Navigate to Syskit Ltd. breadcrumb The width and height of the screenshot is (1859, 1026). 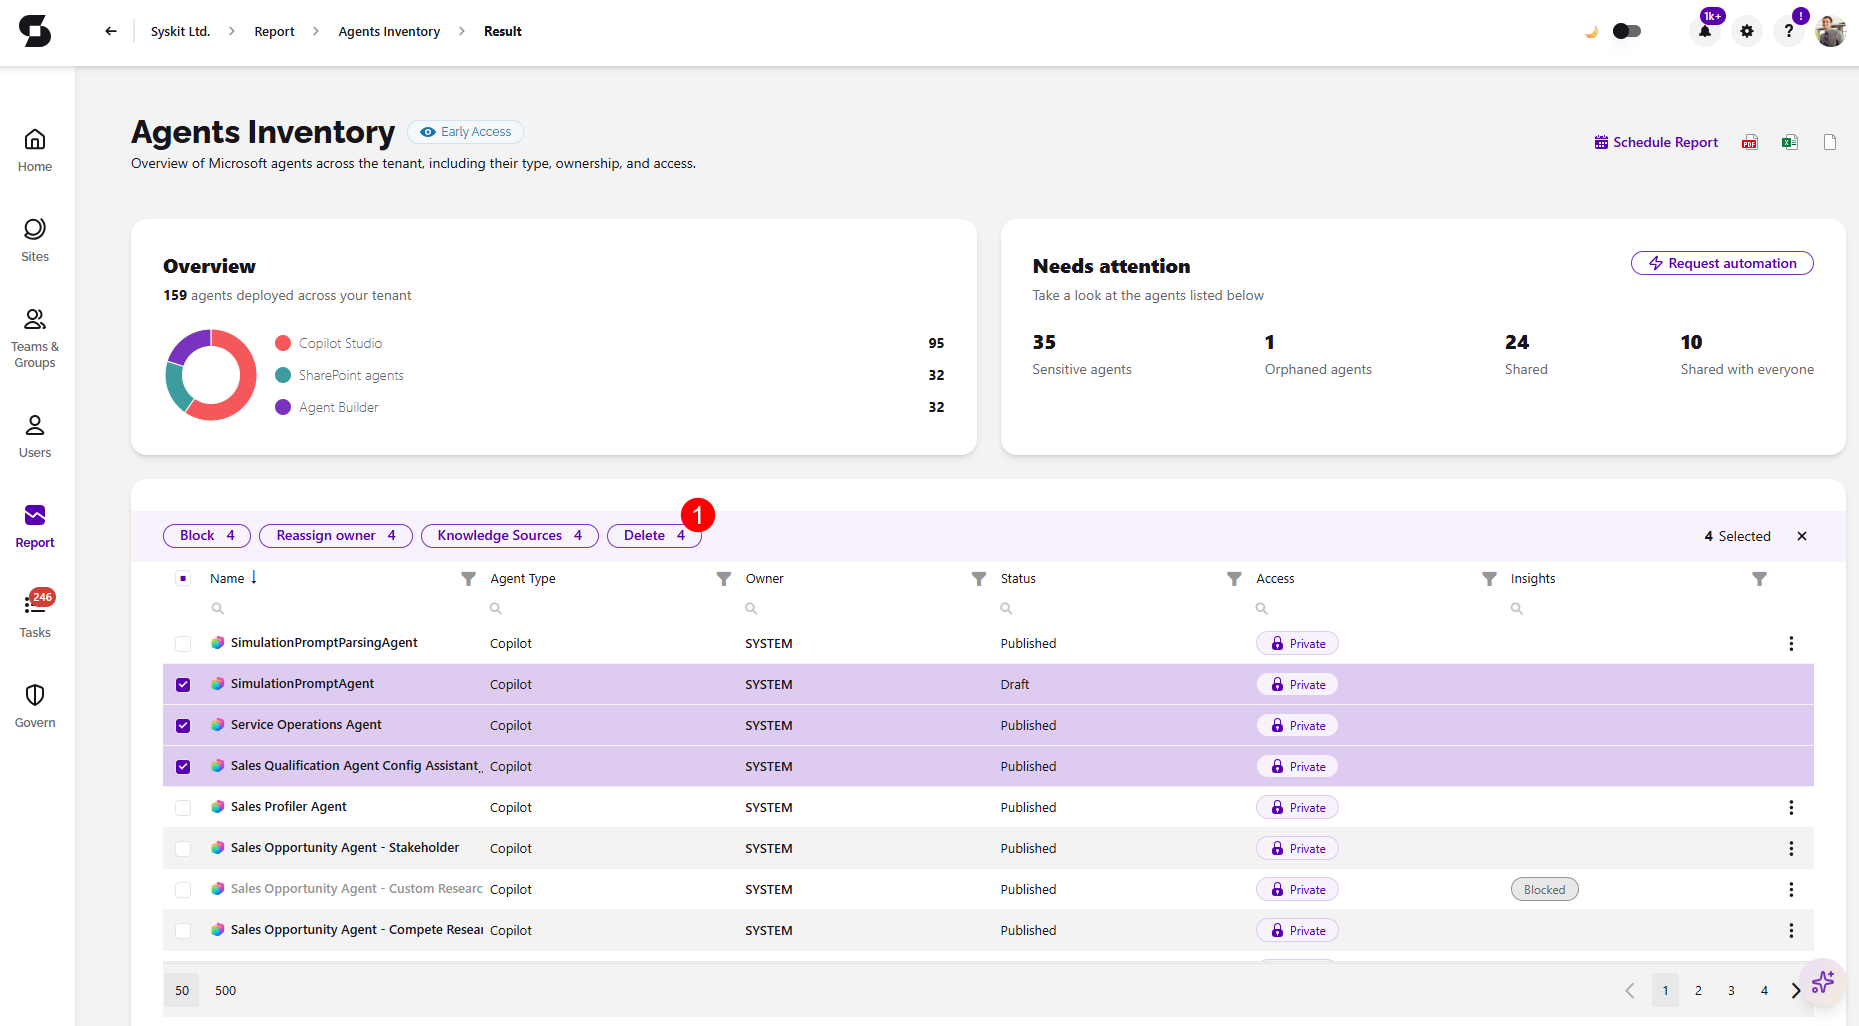[x=181, y=31]
